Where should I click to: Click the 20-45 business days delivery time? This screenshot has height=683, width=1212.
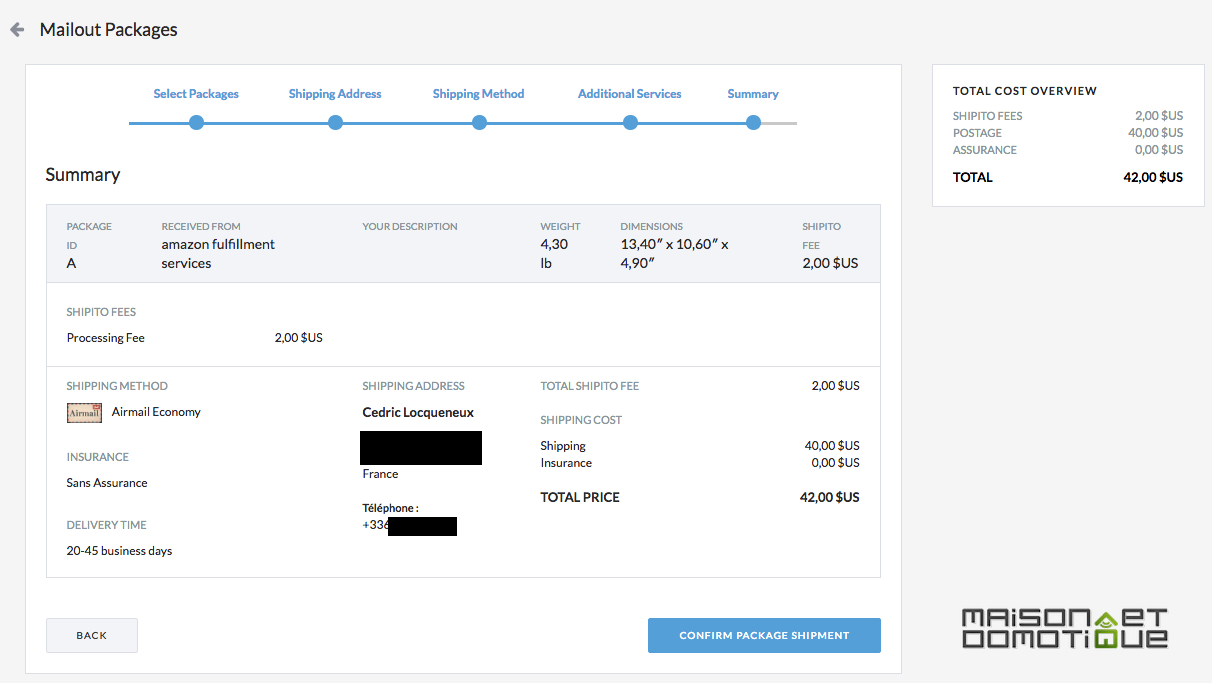click(x=119, y=551)
